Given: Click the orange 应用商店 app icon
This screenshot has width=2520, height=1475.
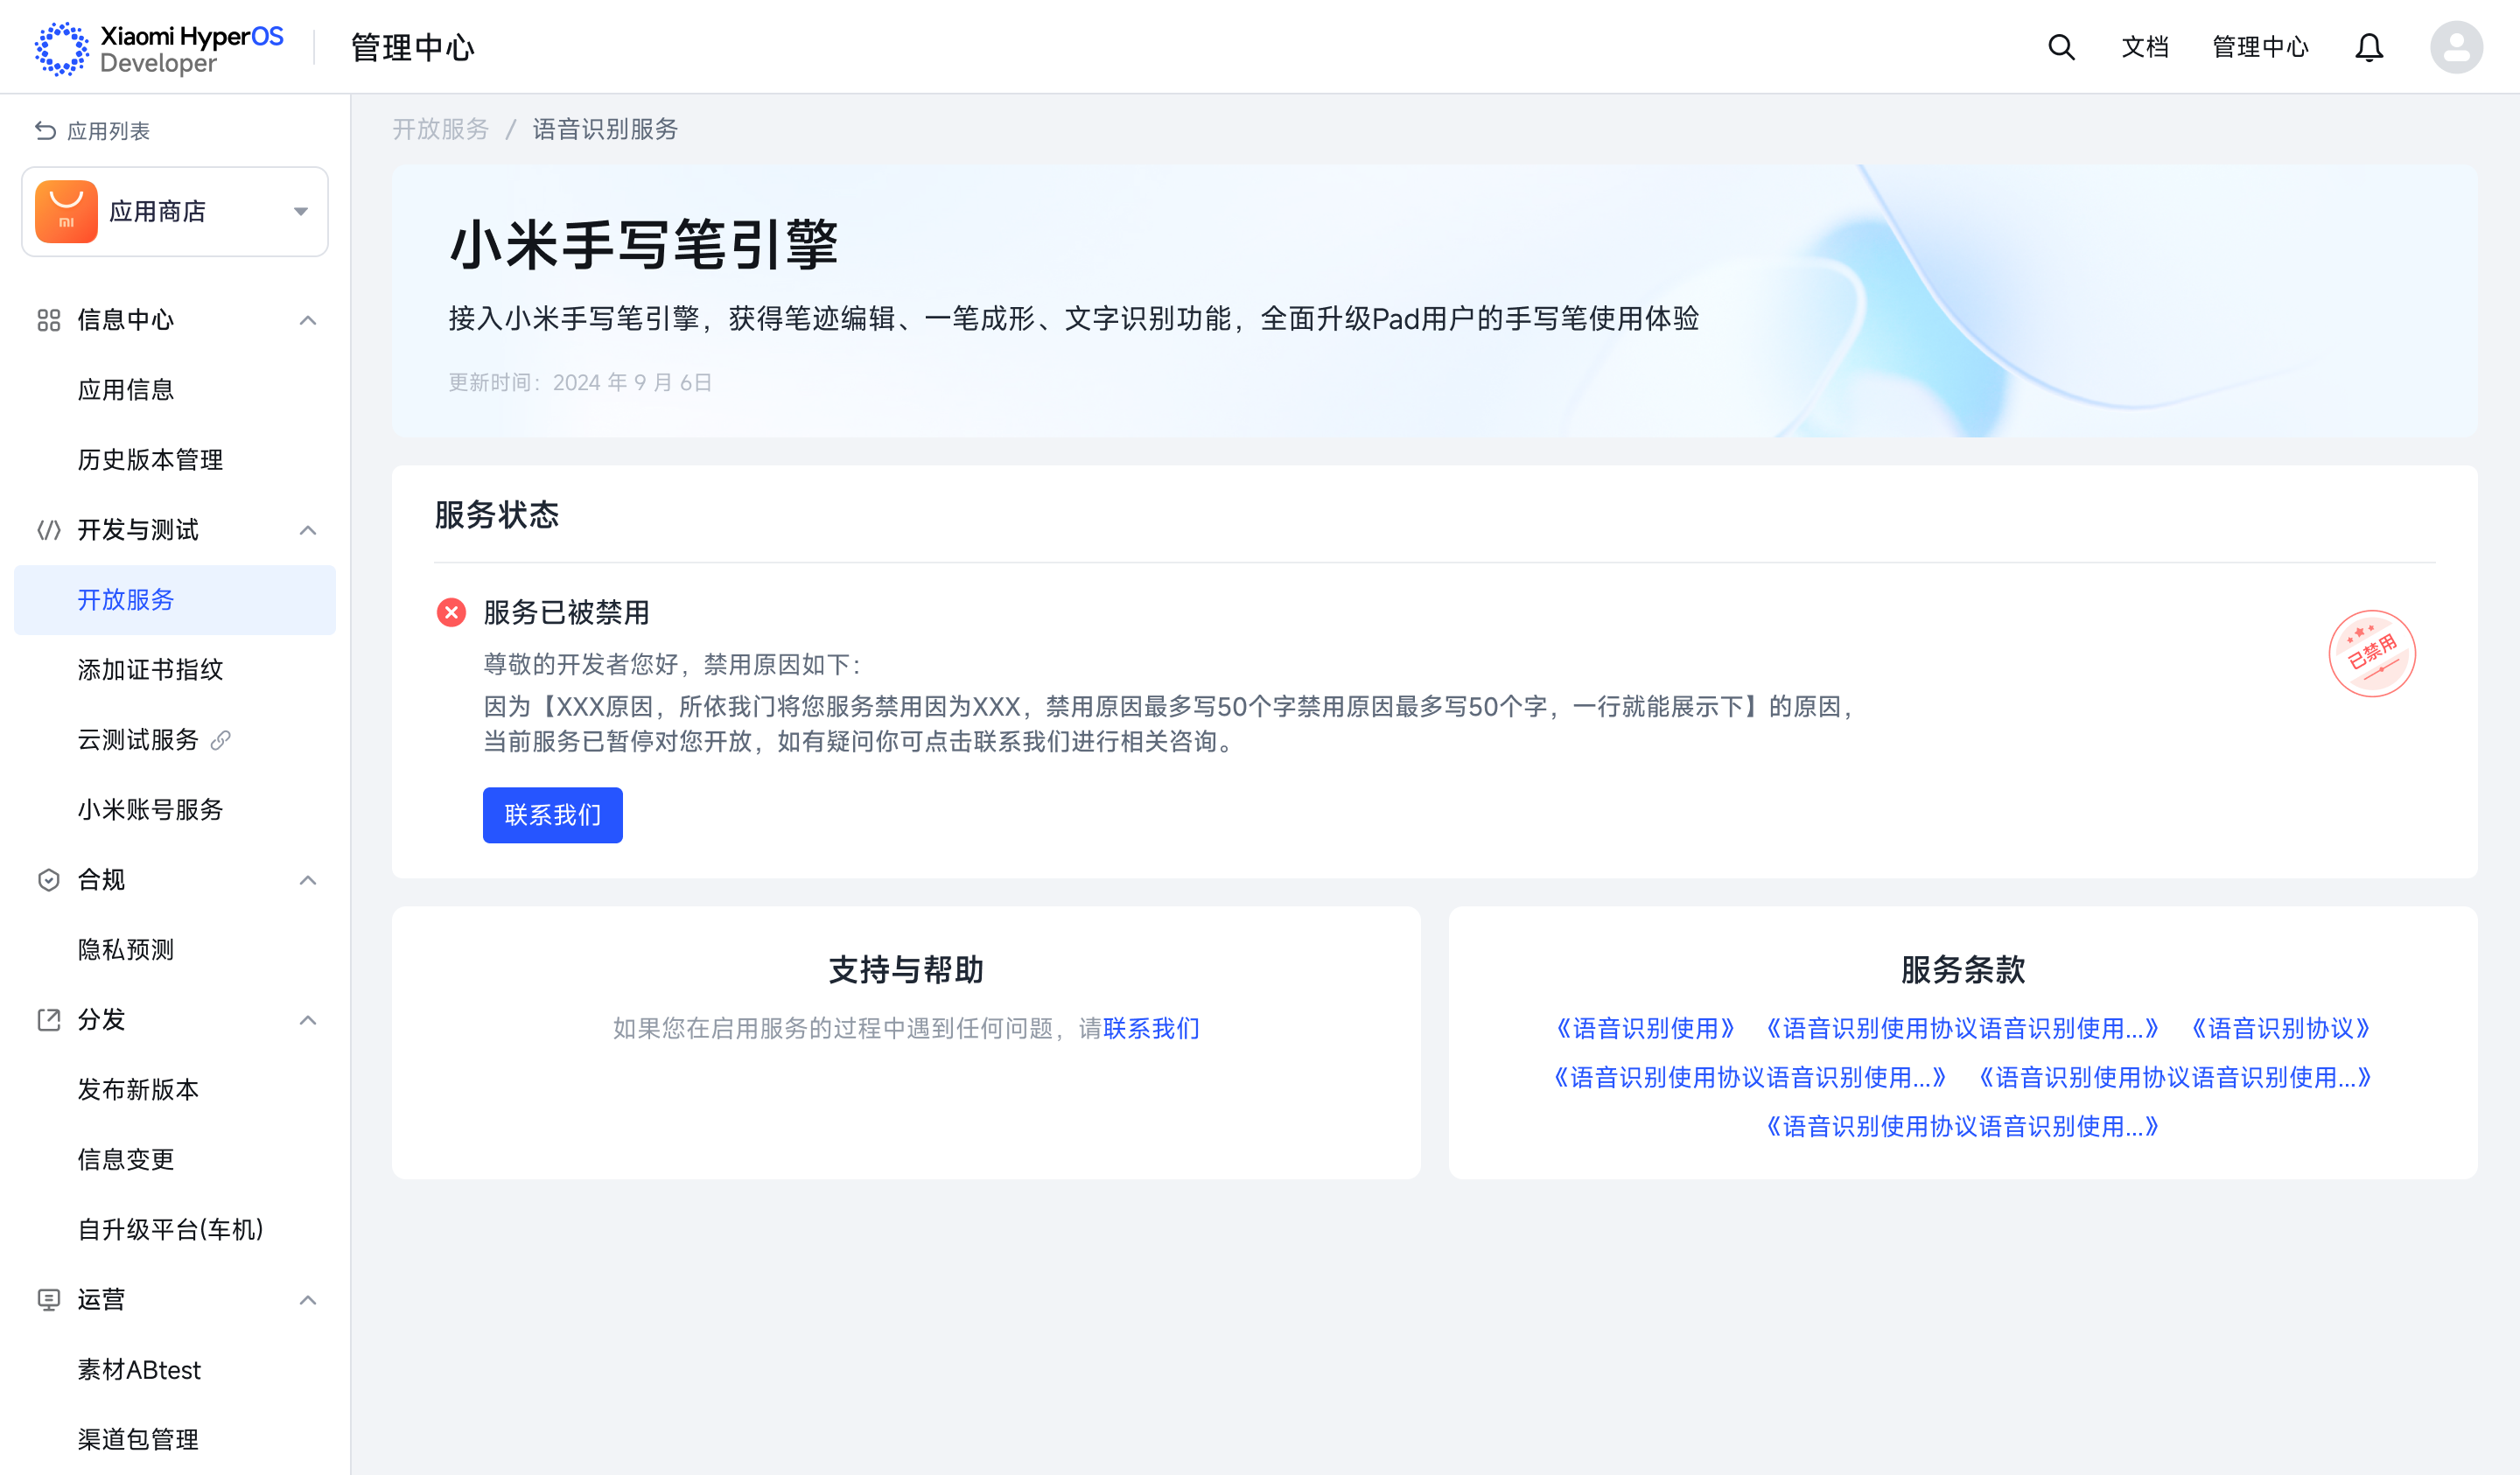Looking at the screenshot, I should (x=66, y=211).
